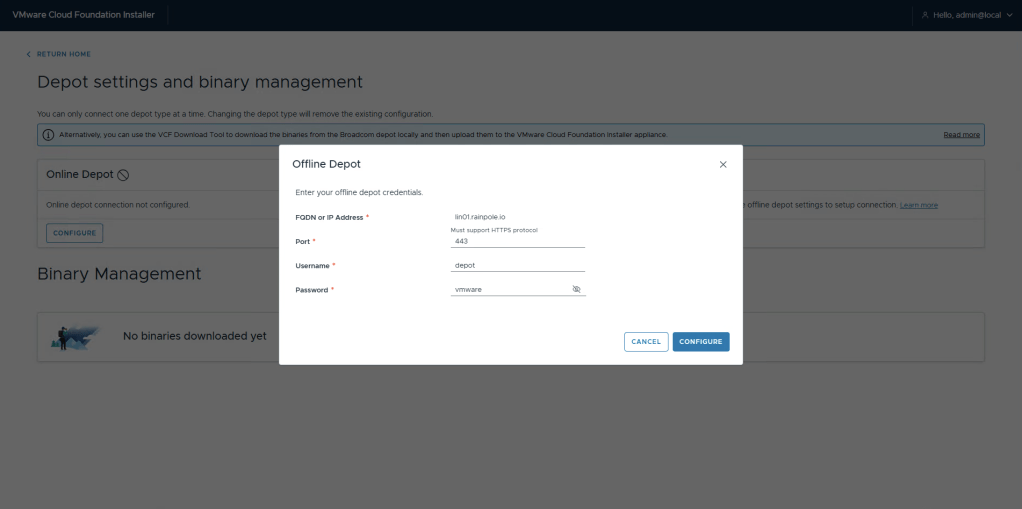Focus the Username input field
1022x509 pixels.
point(518,265)
